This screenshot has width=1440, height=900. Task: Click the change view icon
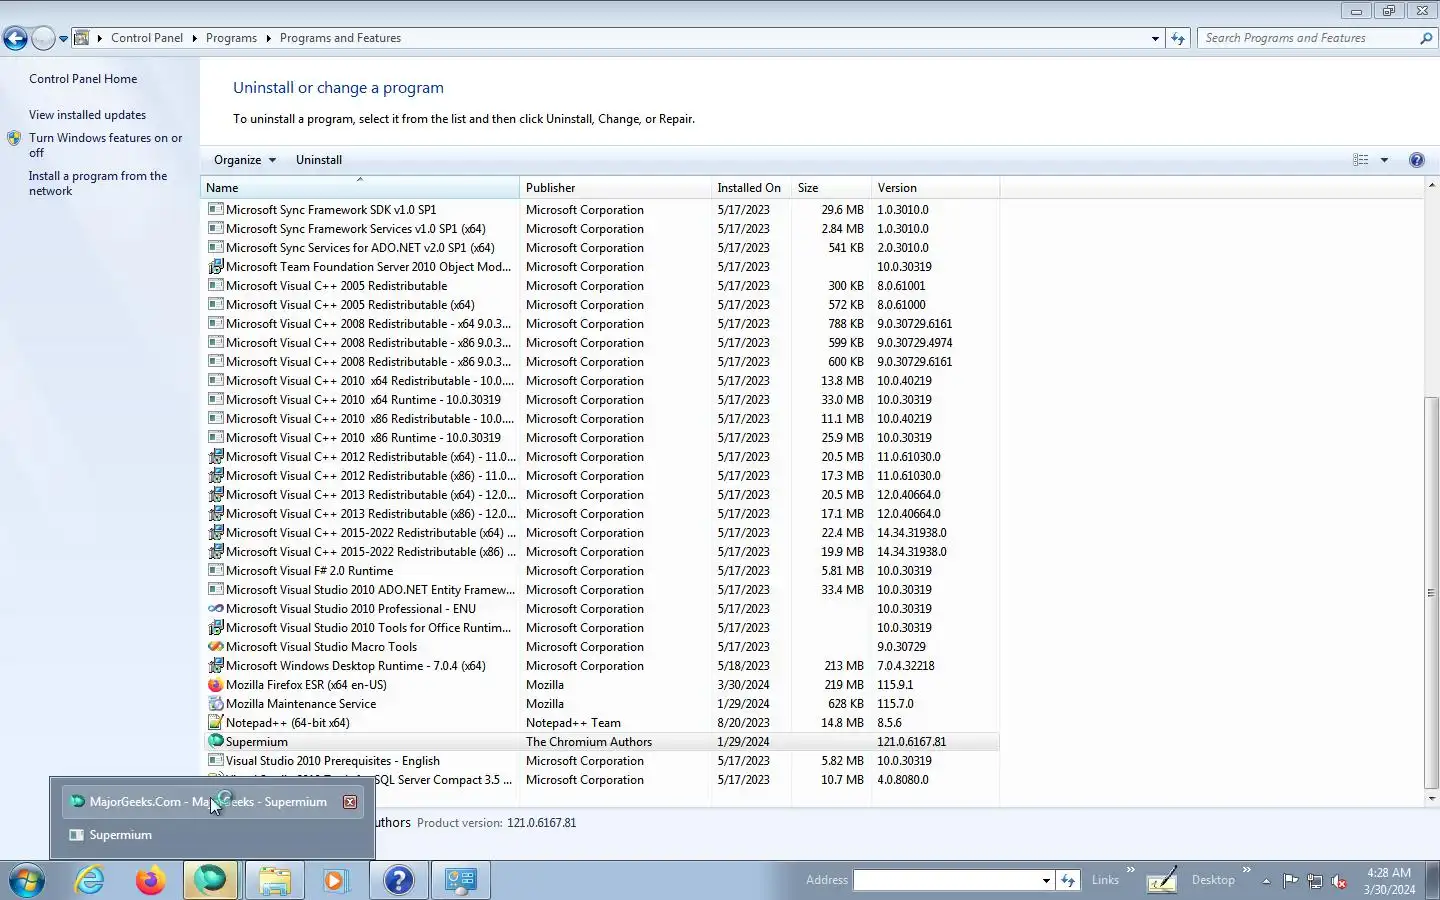coord(1361,160)
